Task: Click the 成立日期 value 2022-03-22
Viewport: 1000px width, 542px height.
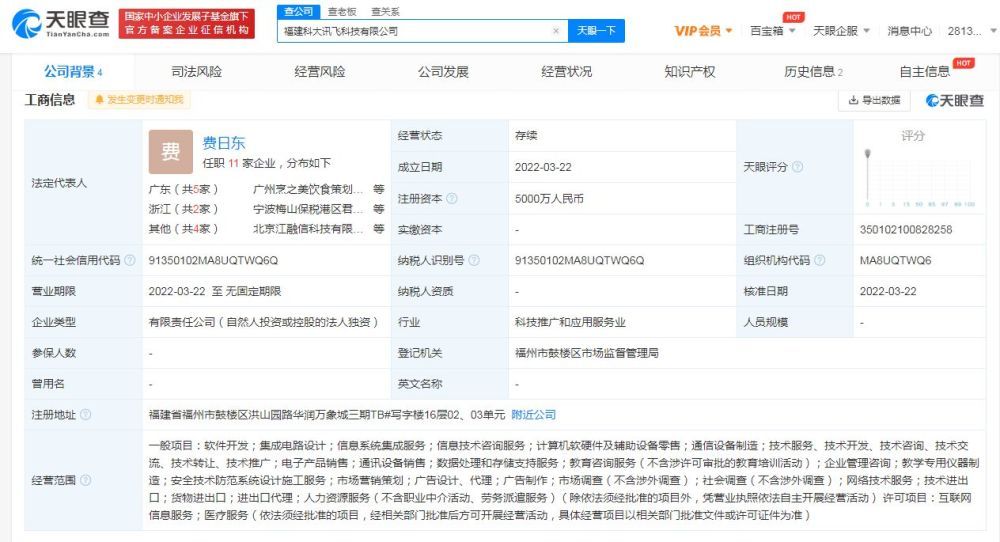Action: pyautogui.click(x=543, y=167)
